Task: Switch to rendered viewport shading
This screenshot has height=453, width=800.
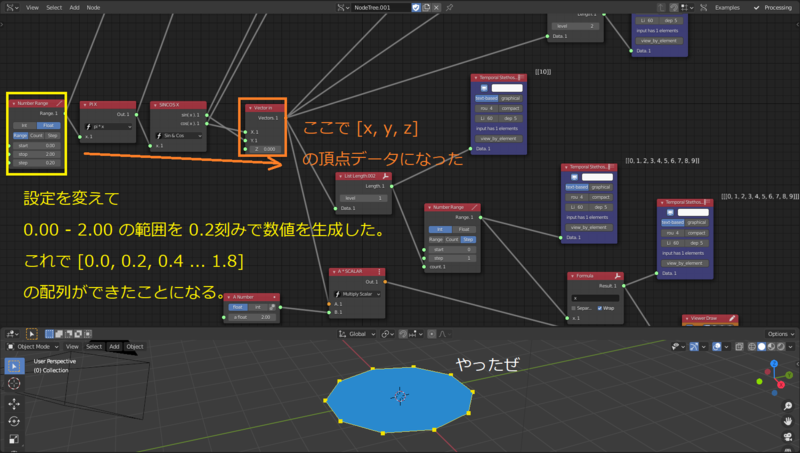Action: point(781,347)
